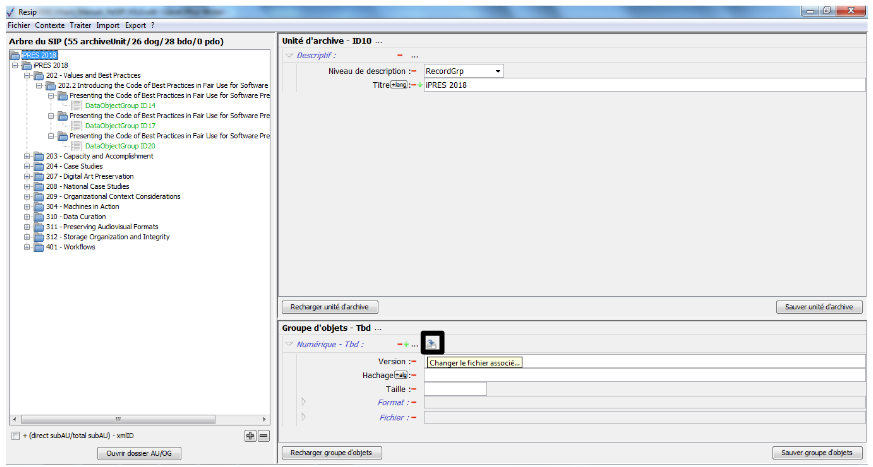The image size is (873, 467).
Task: Click the red minus next to Descriptif
Action: coord(399,56)
